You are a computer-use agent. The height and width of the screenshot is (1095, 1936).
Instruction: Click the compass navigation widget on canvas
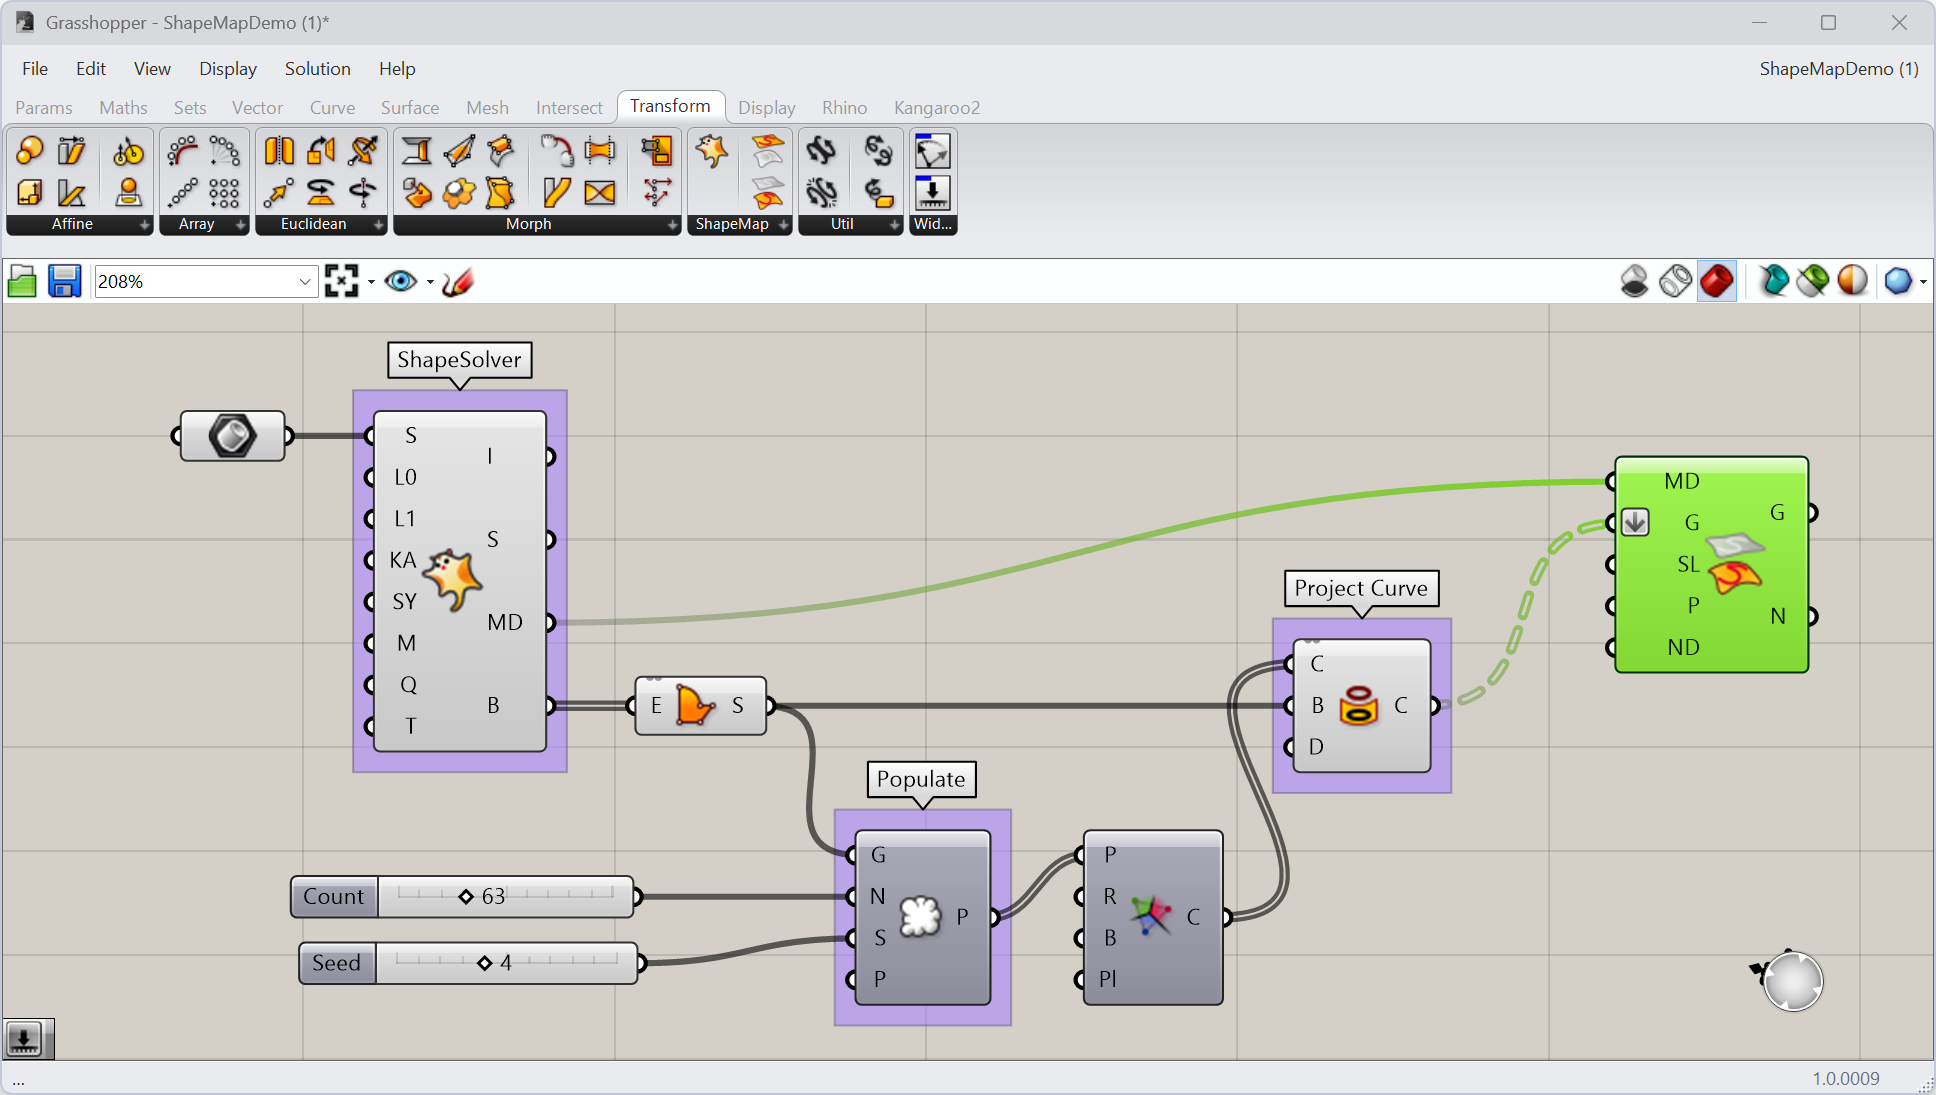1792,981
